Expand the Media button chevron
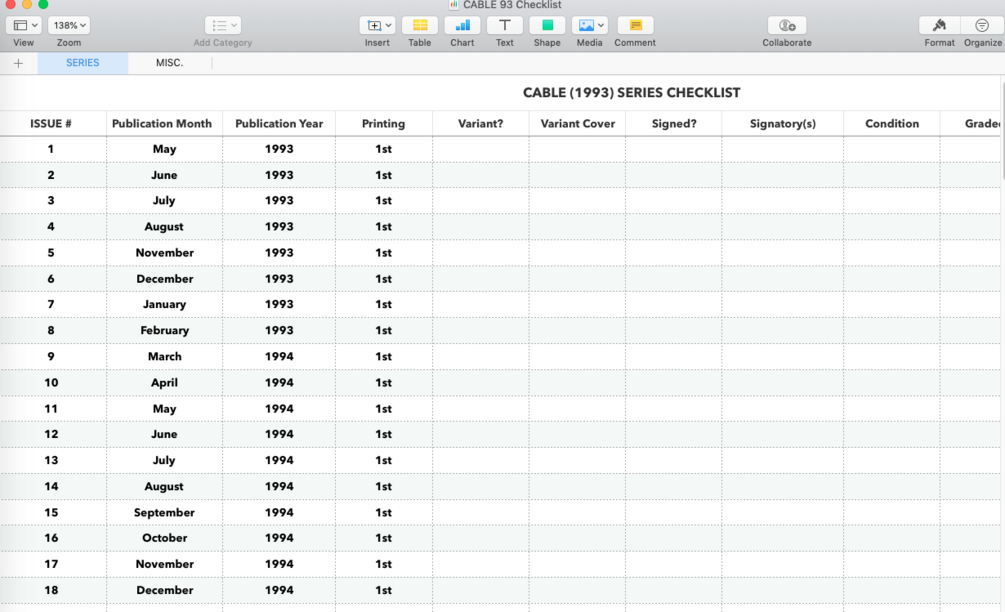 [x=601, y=26]
